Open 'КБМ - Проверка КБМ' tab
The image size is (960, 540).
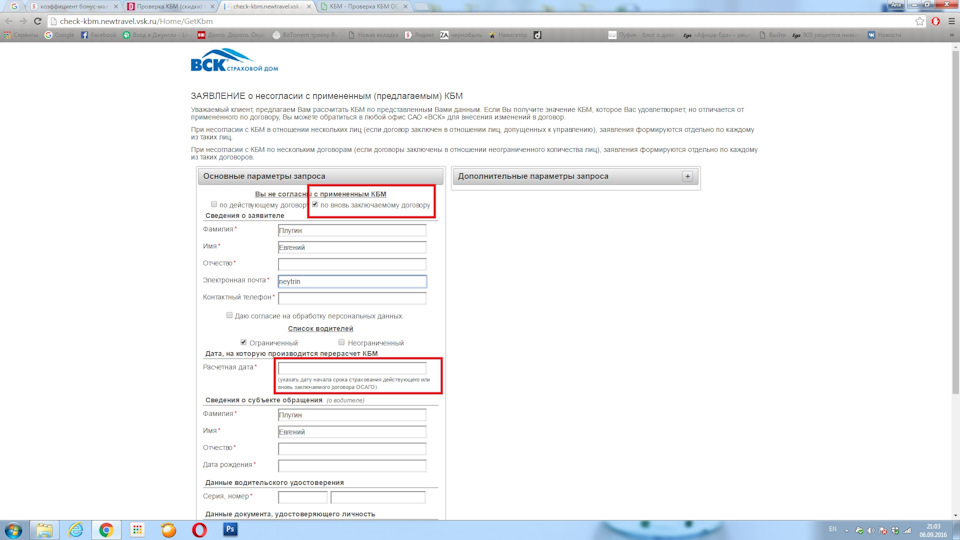[x=364, y=6]
